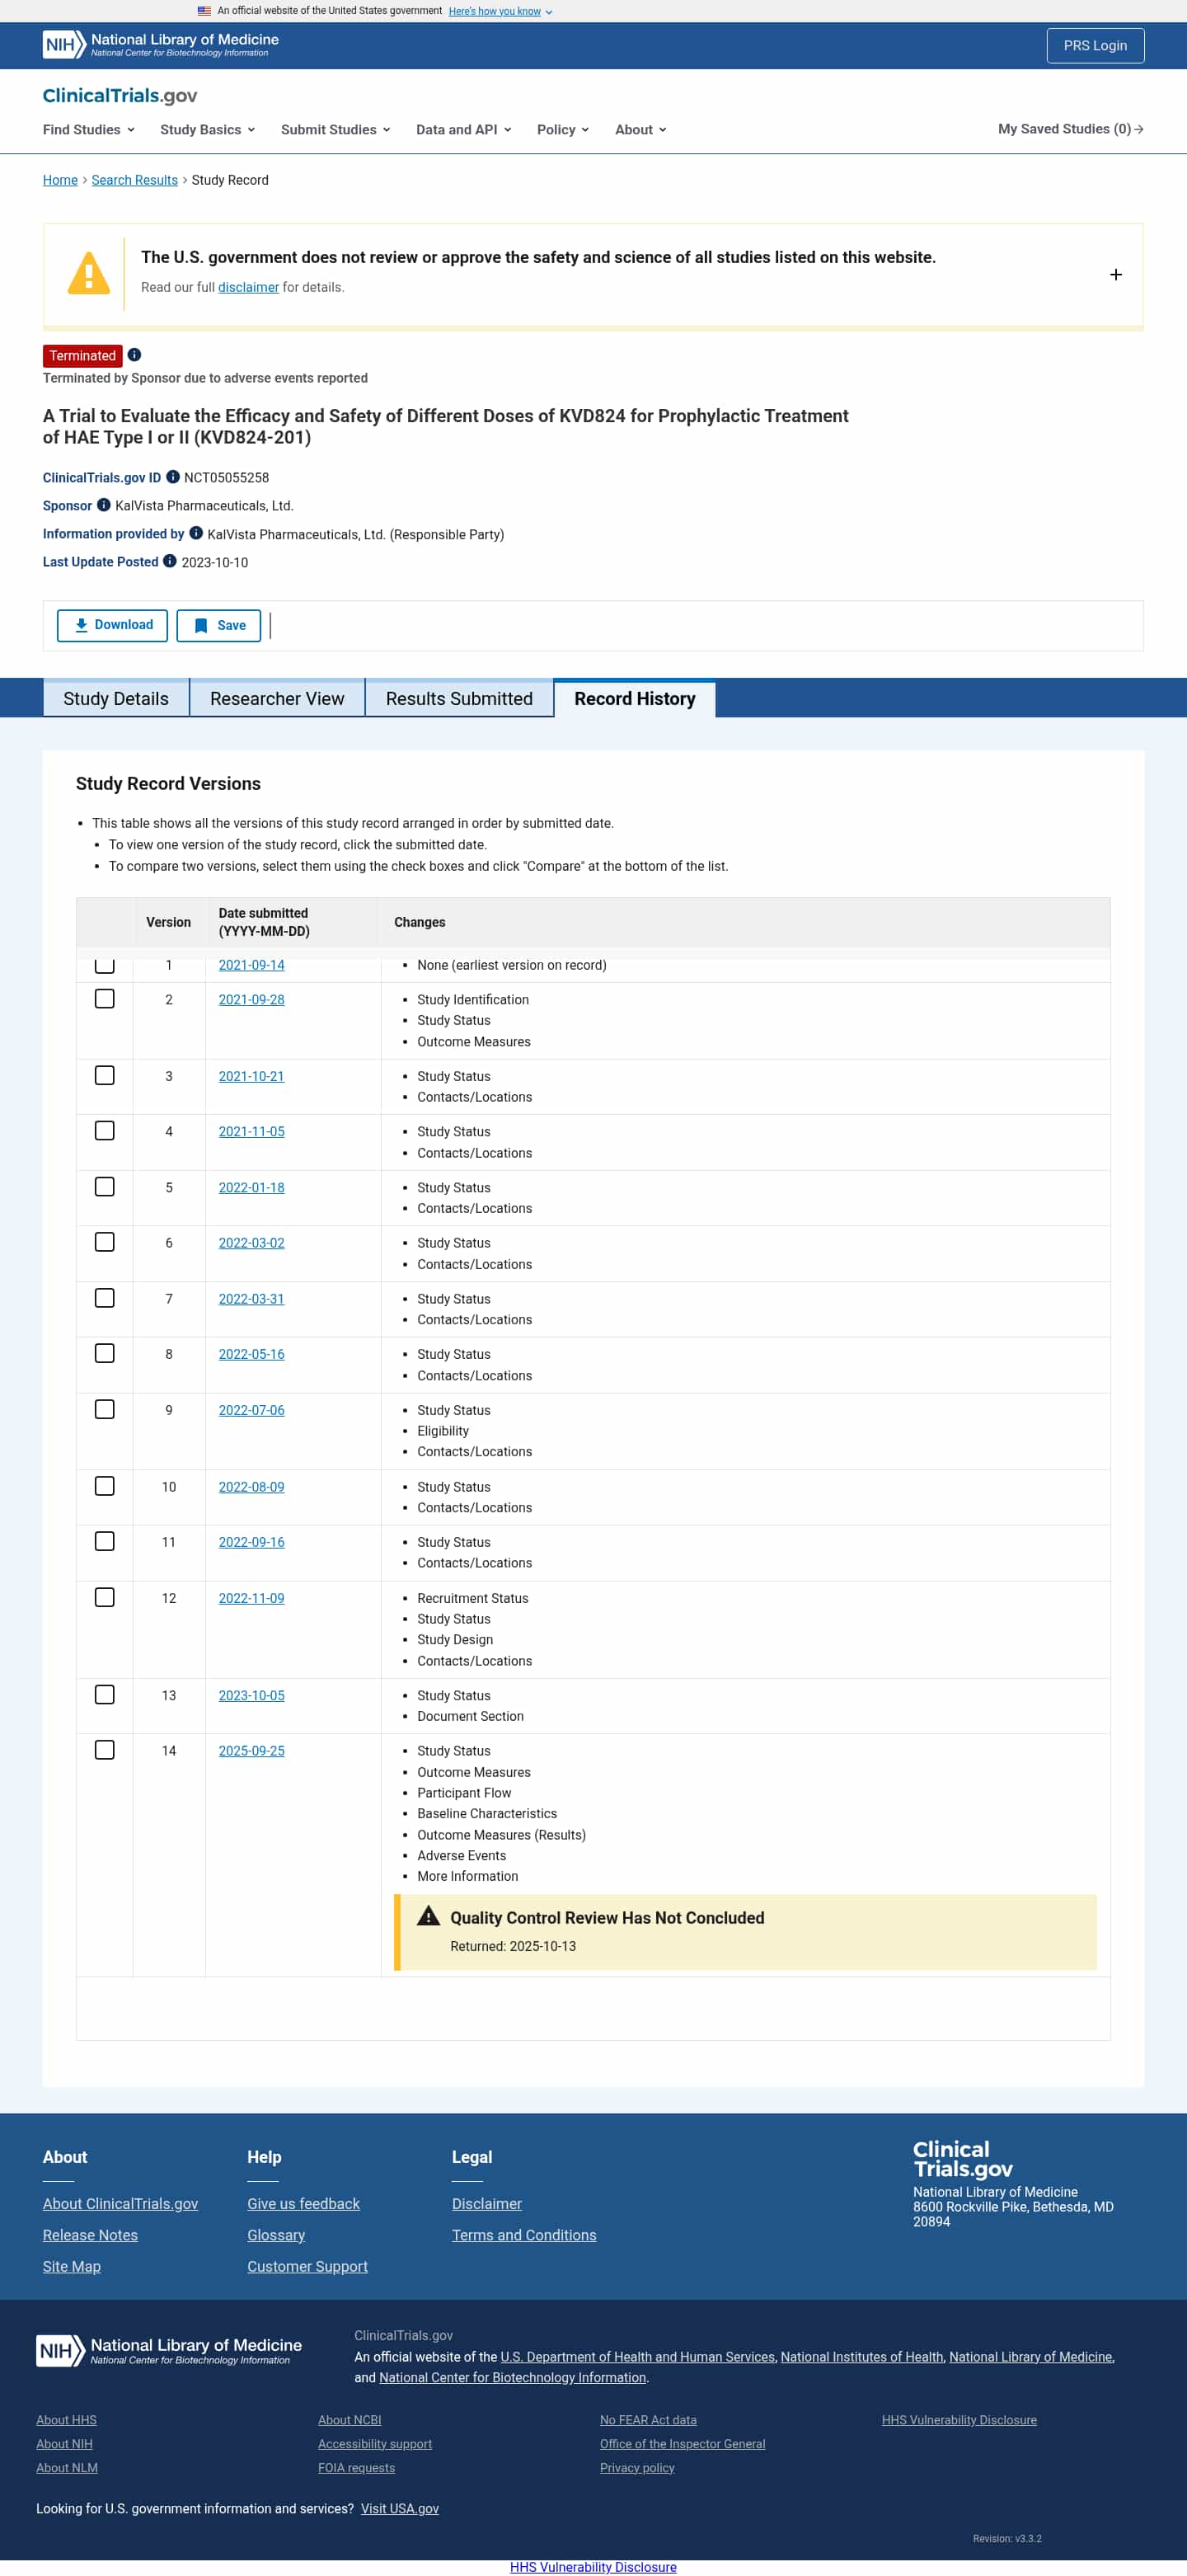Viewport: 1187px width, 2576px height.
Task: Open the Policy dropdown menu
Action: [563, 129]
